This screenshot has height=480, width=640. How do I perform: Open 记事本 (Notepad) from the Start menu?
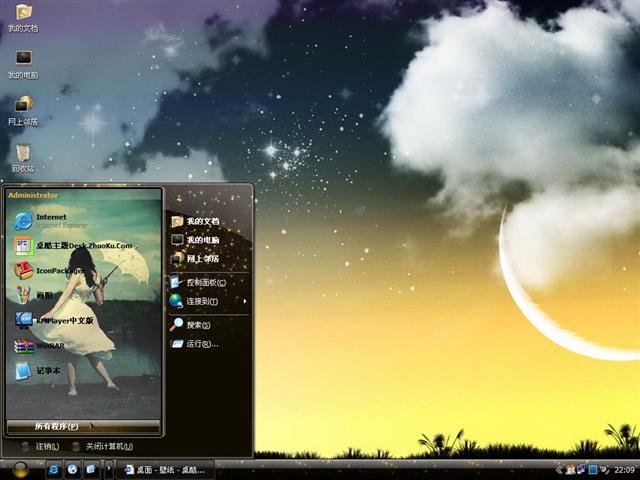[x=46, y=371]
